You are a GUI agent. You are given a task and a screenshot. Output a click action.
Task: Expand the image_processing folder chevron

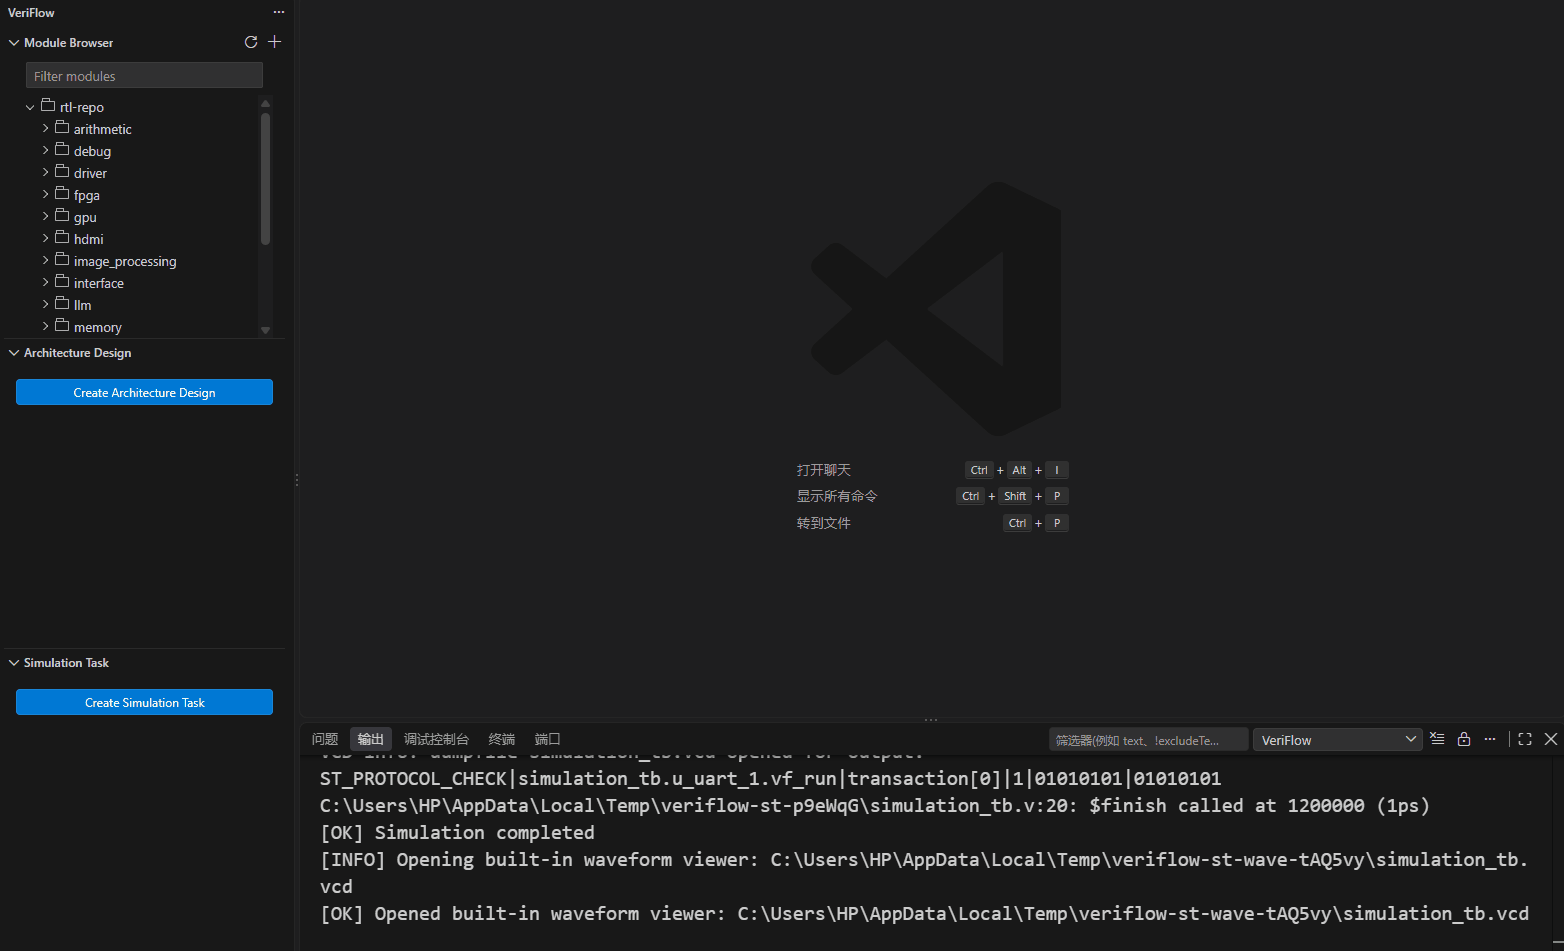coord(45,261)
